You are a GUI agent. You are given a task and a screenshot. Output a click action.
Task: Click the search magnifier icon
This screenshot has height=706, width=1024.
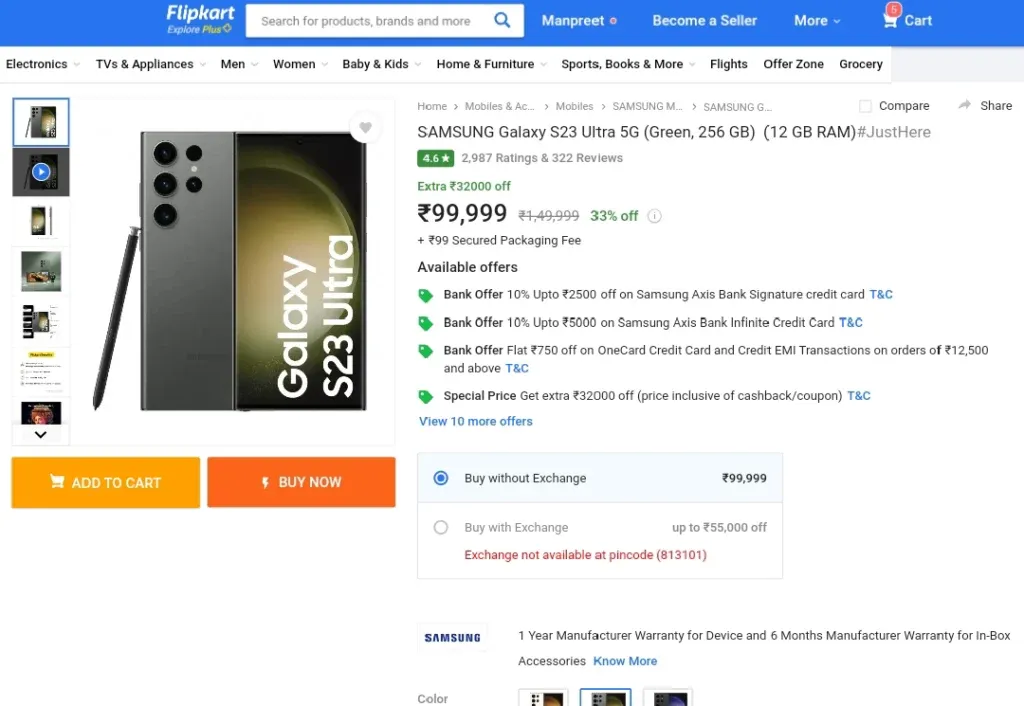pyautogui.click(x=502, y=20)
